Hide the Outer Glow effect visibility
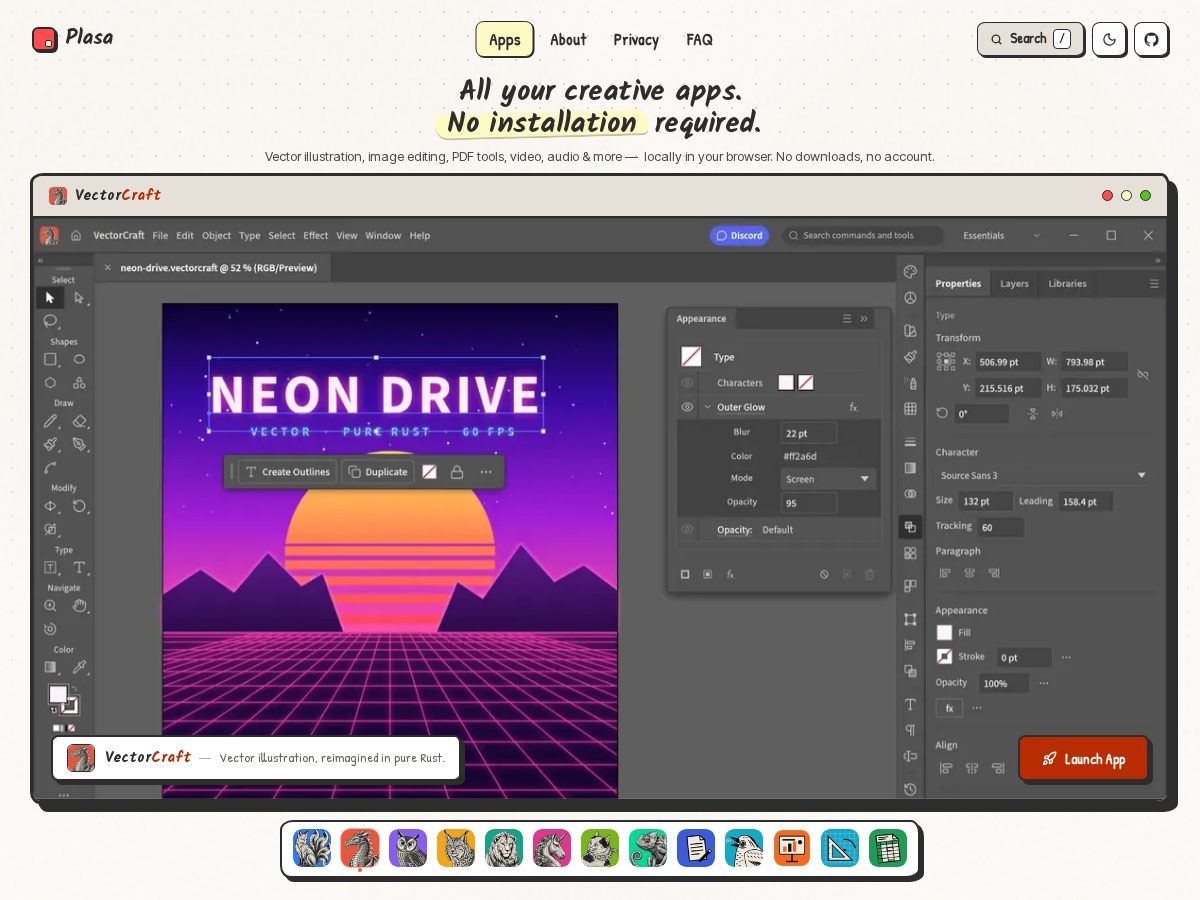 coord(687,407)
